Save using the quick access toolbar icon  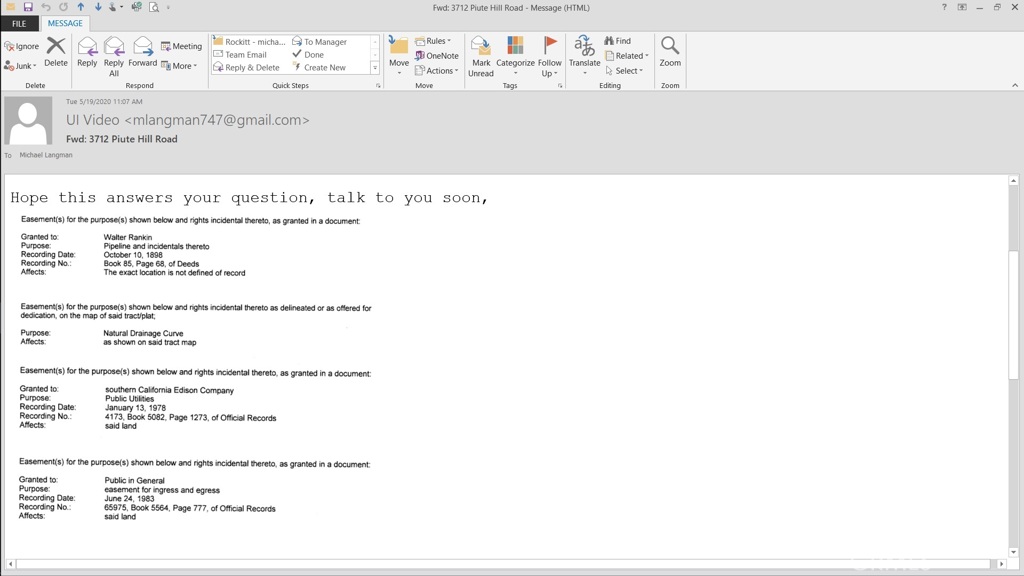28,7
